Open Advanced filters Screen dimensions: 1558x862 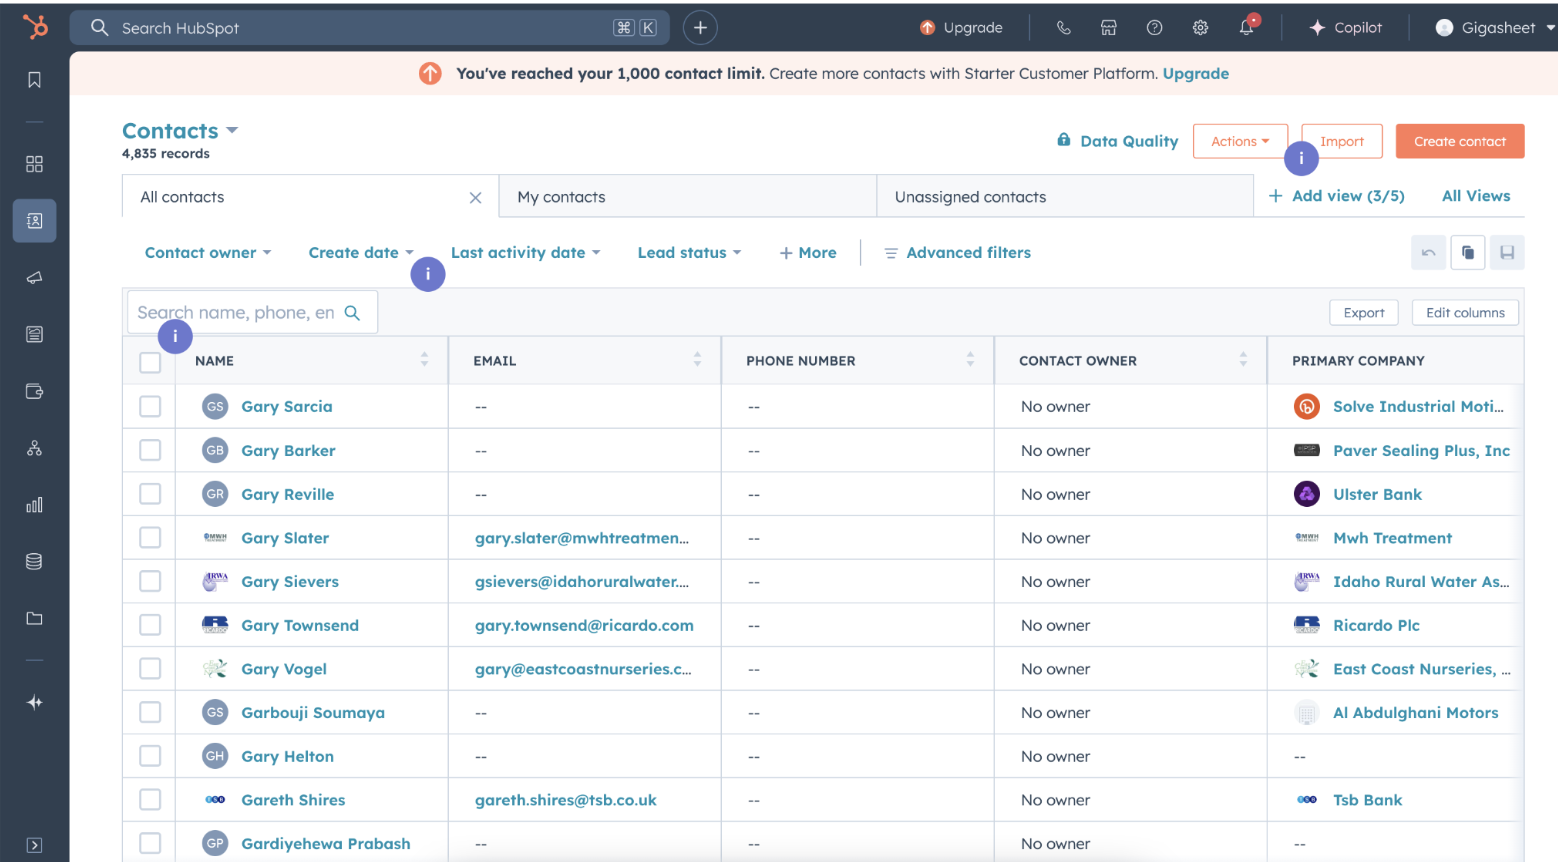point(958,253)
